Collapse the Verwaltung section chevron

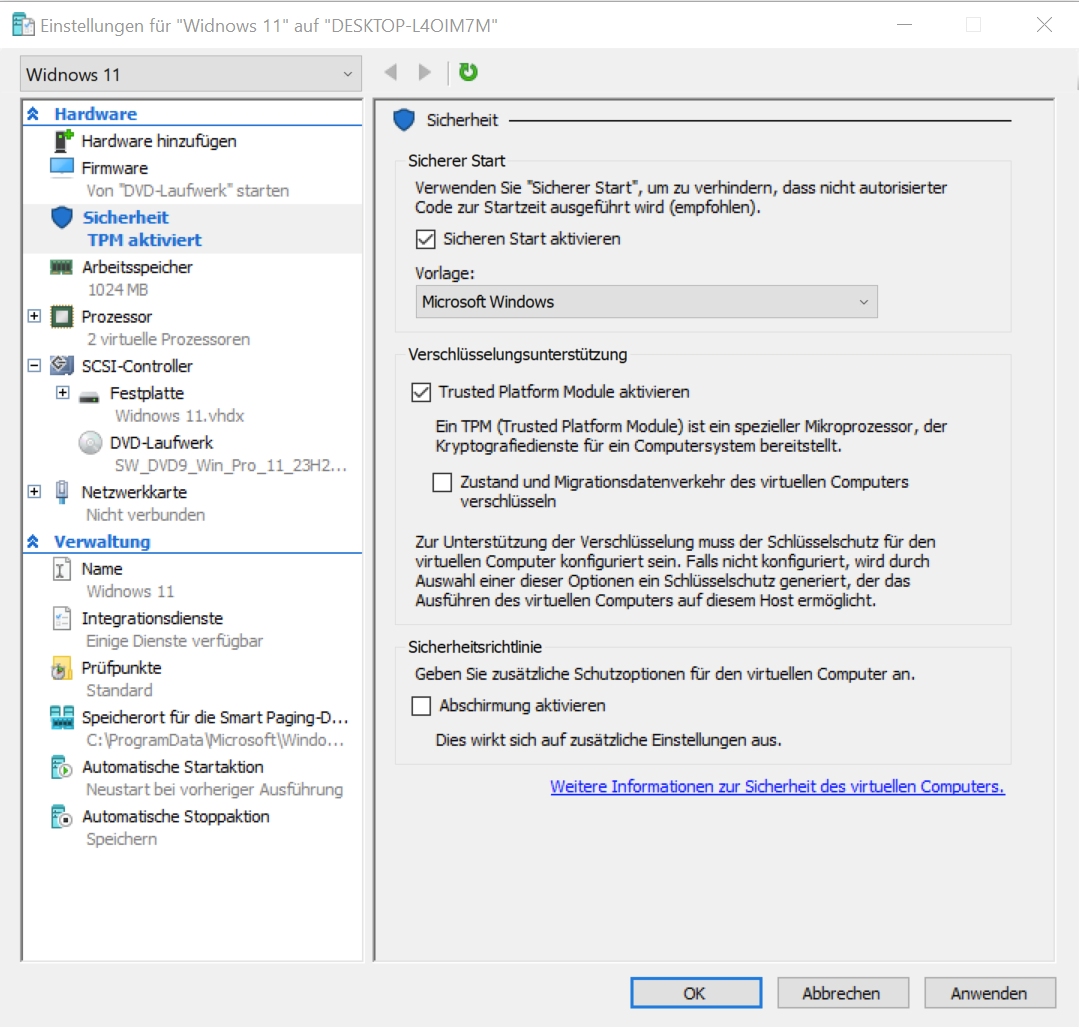point(33,542)
